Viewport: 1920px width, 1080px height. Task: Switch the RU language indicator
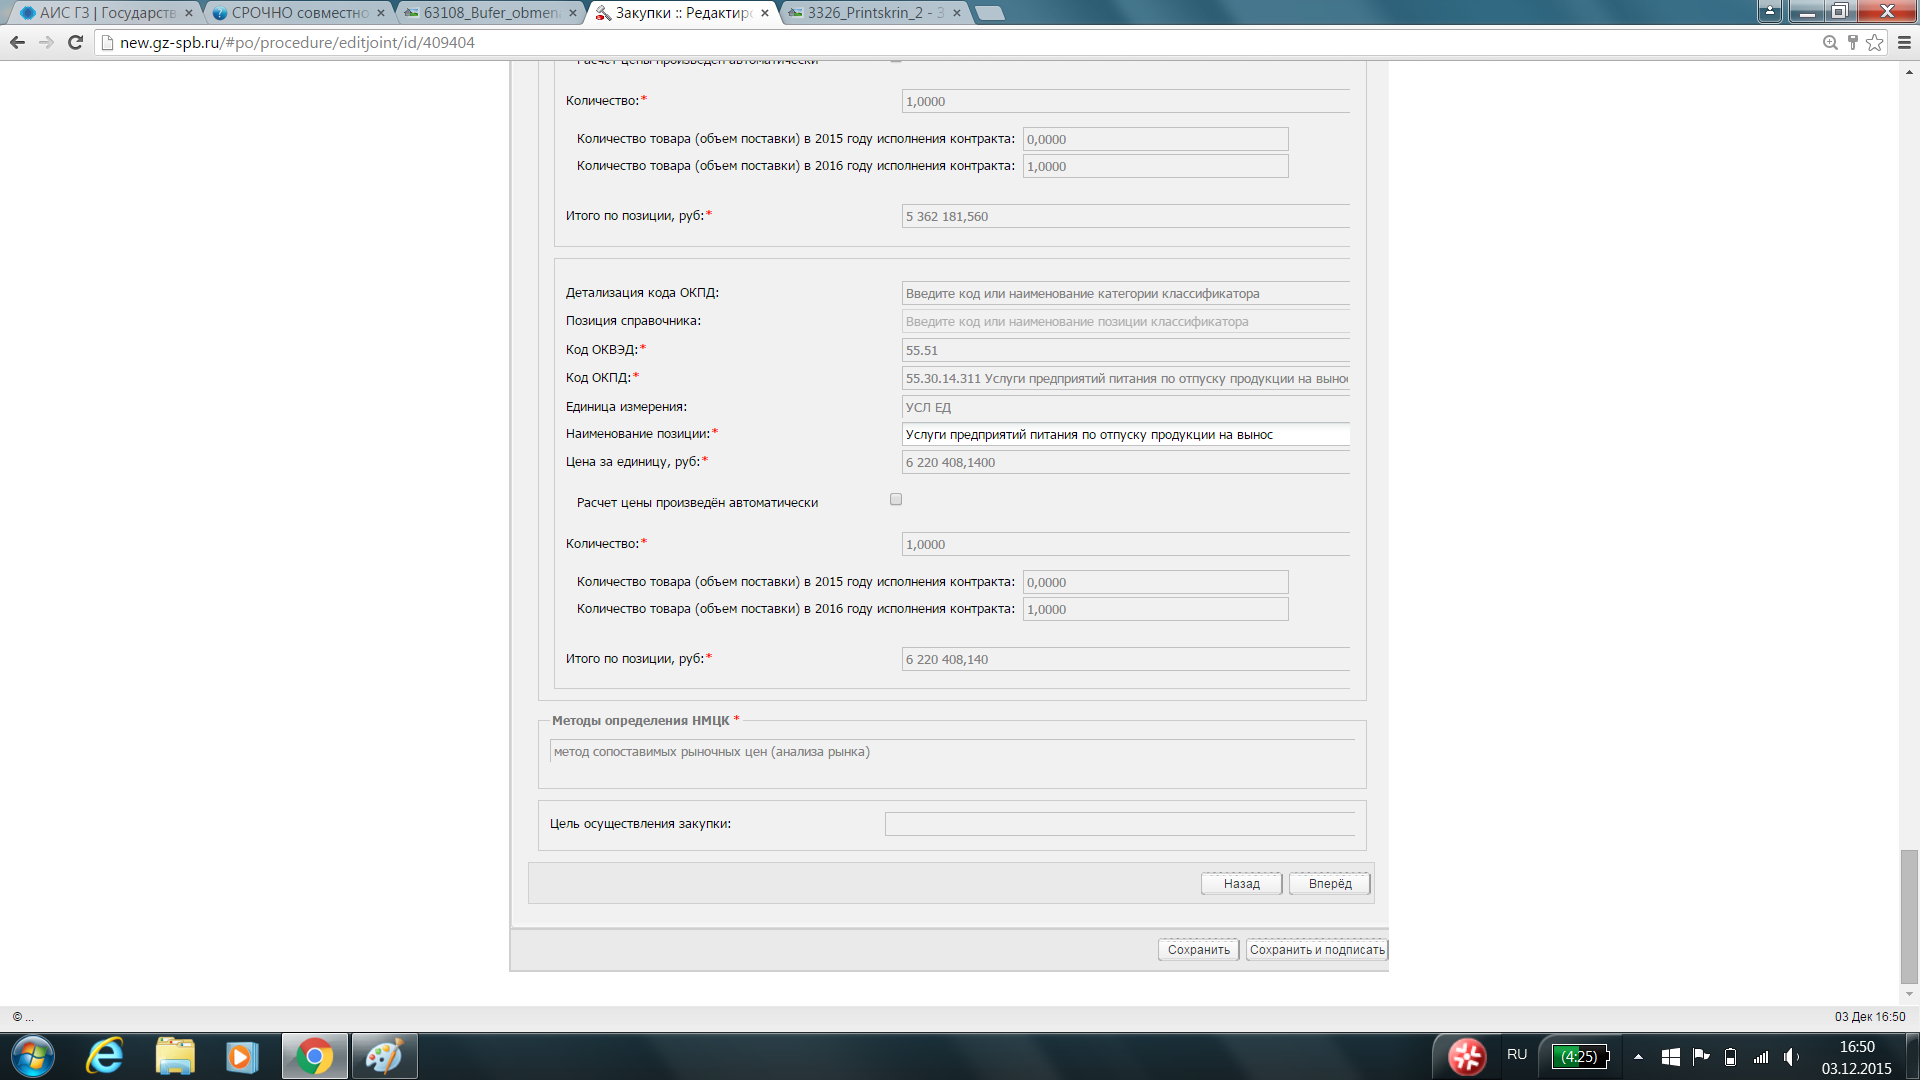coord(1517,1055)
